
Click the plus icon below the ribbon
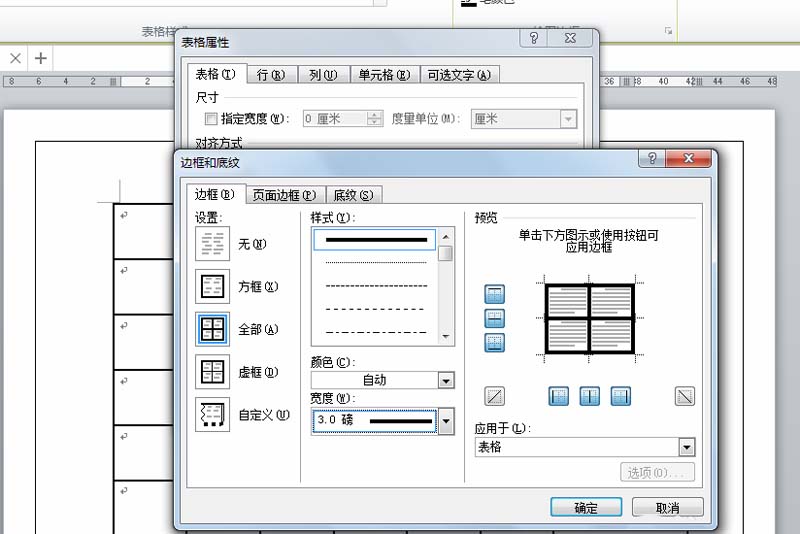(x=40, y=58)
